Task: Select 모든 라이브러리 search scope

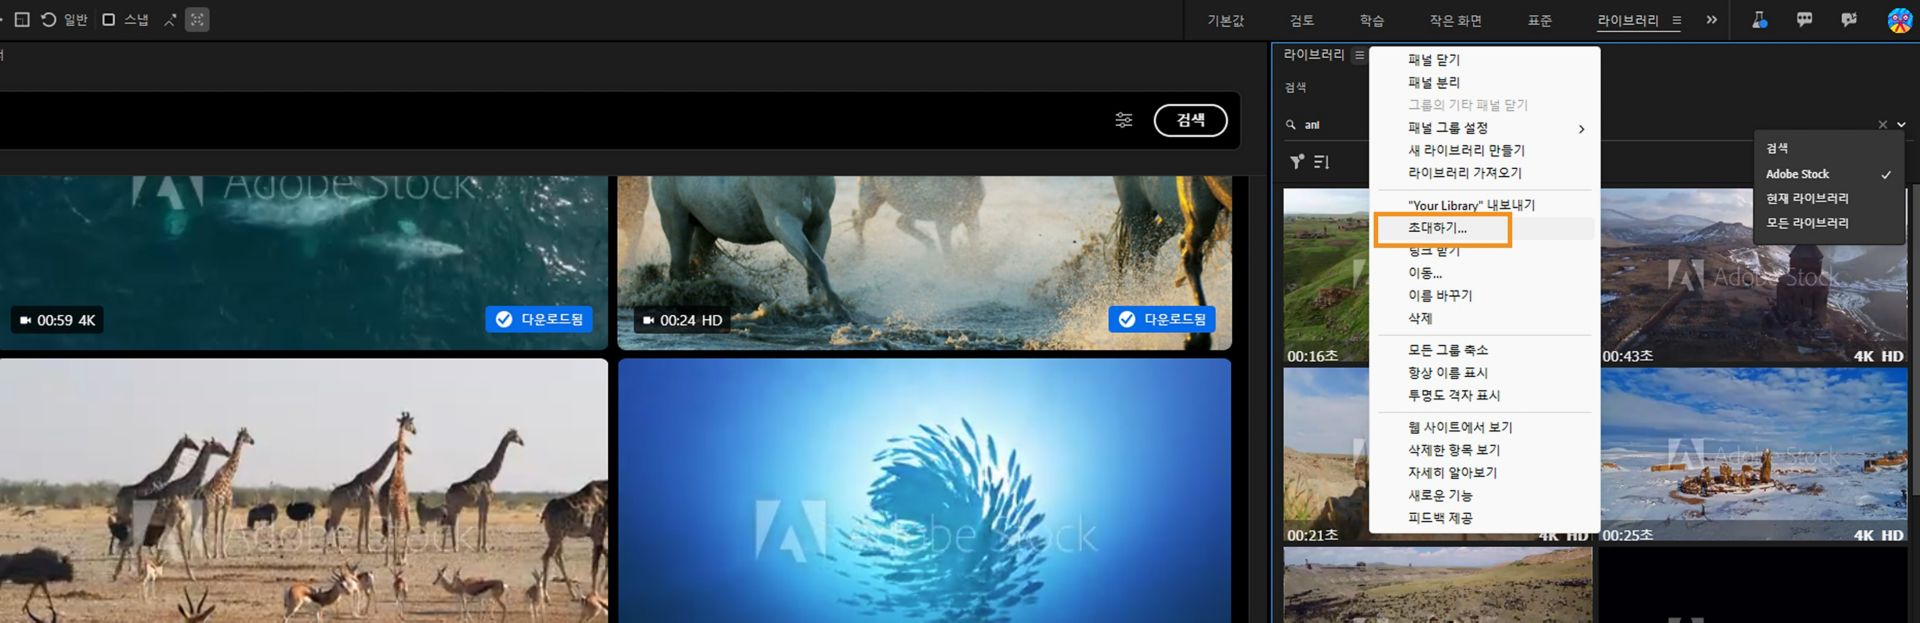Action: point(1828,223)
